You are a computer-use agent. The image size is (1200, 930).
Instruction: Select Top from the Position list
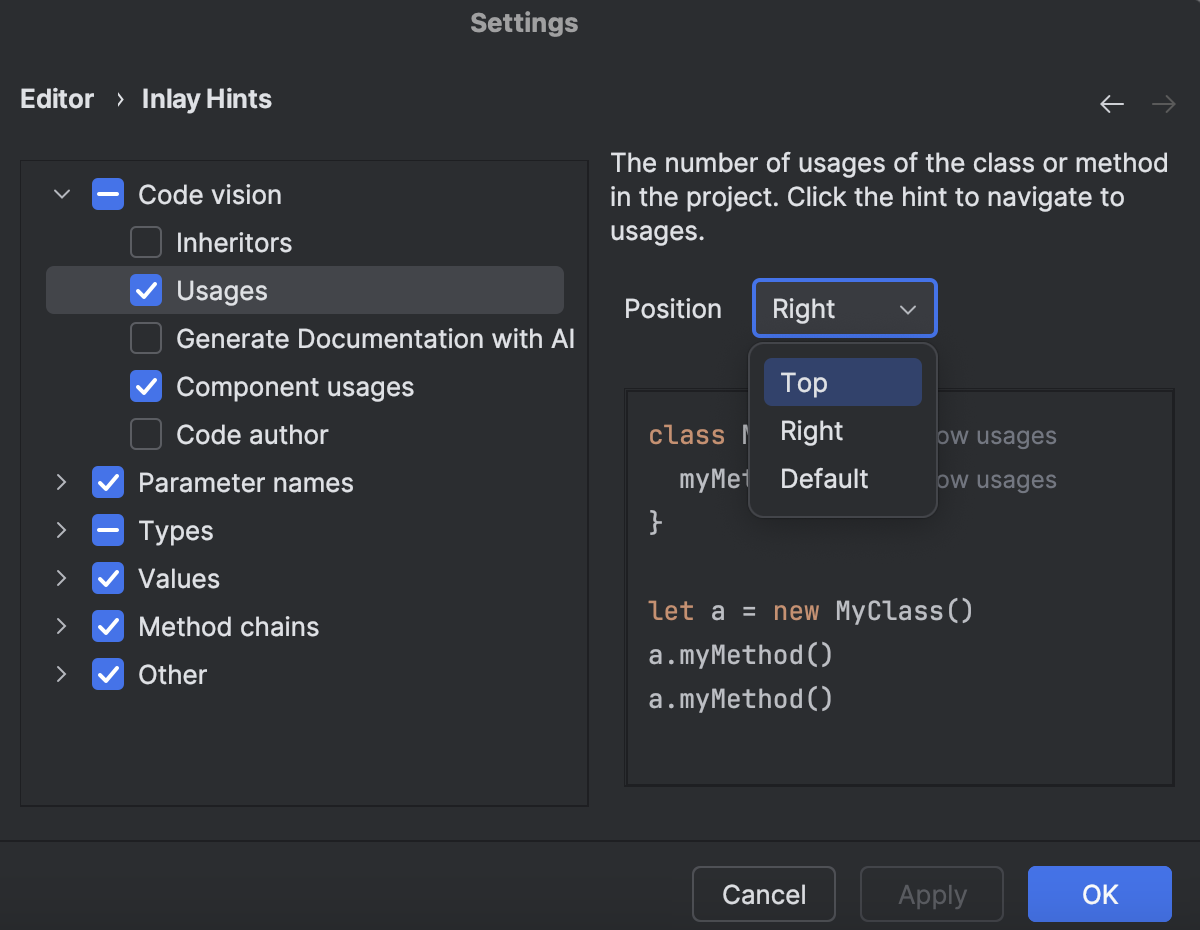click(x=842, y=382)
